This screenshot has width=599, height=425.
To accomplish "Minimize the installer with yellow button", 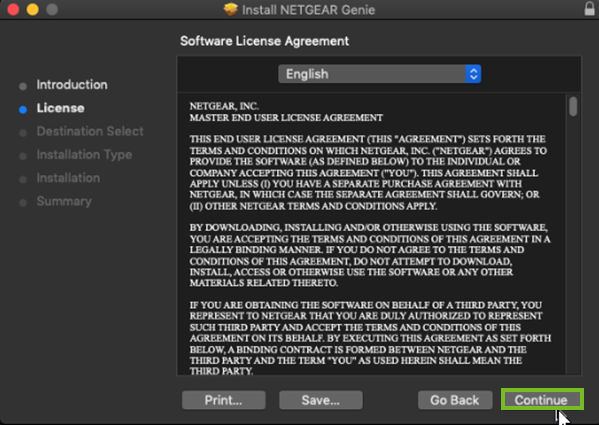I will tap(33, 9).
